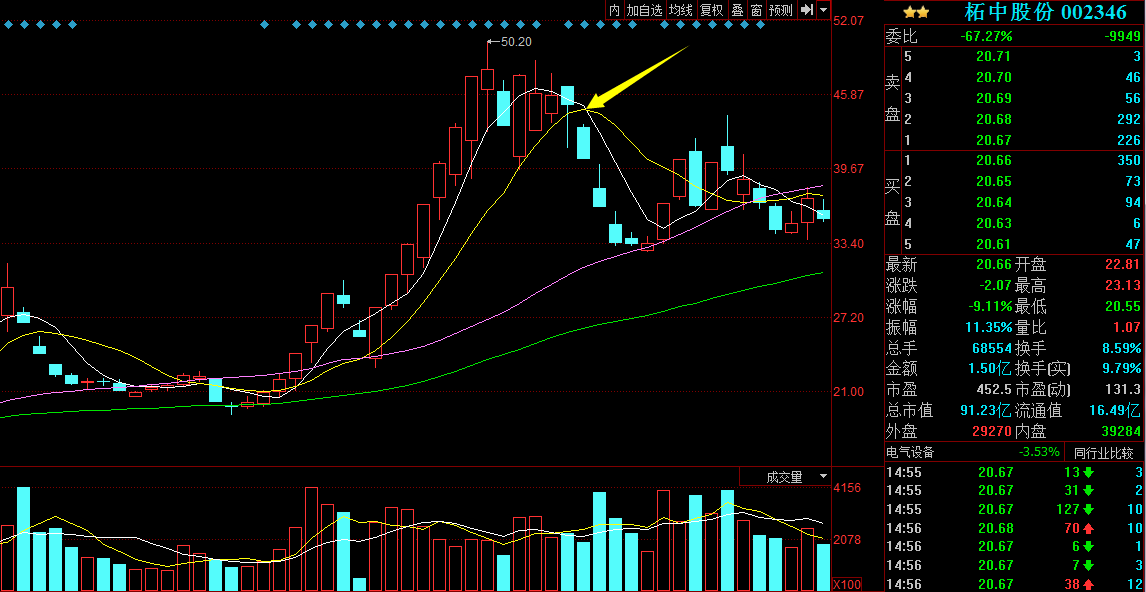
Task: Click the X100 volume scale label
Action: [x=848, y=583]
